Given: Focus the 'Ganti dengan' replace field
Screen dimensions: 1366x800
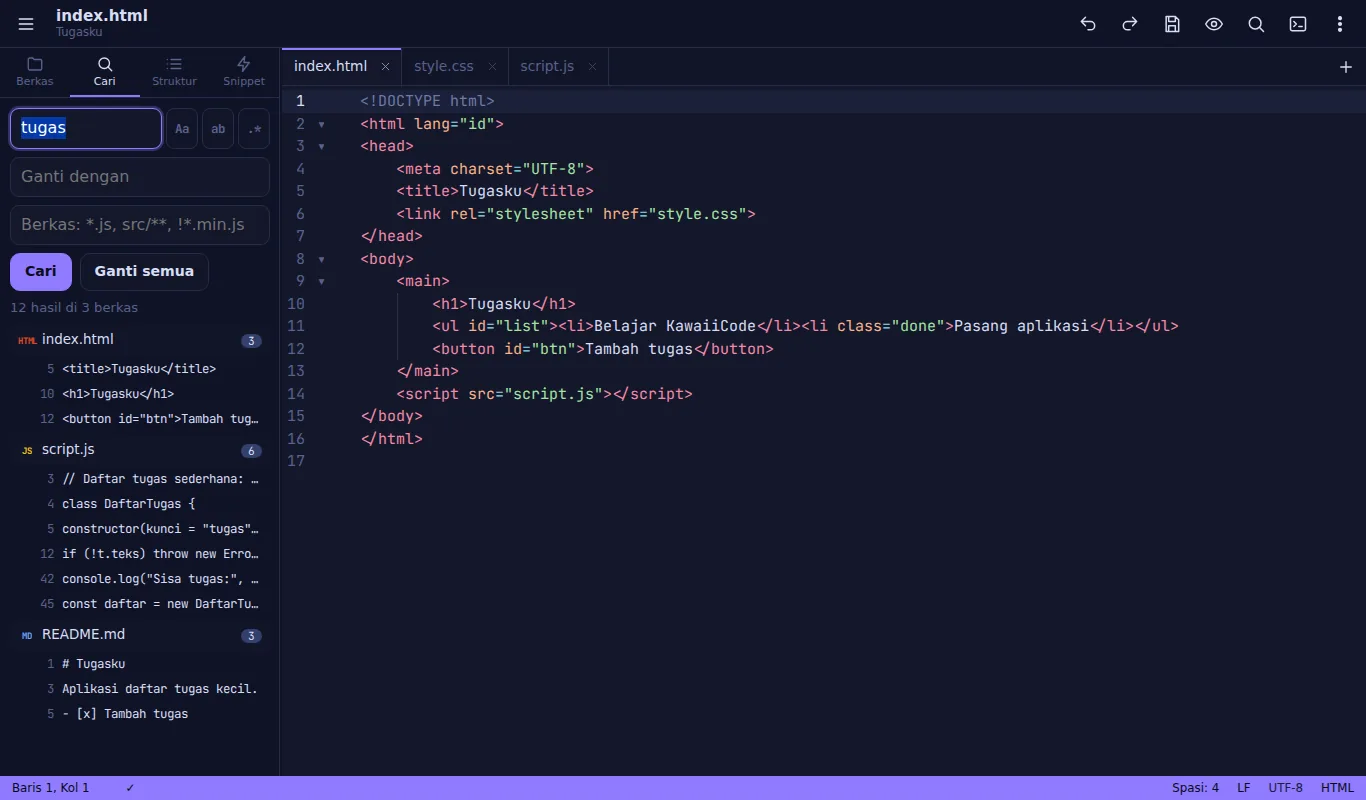Looking at the screenshot, I should [x=140, y=177].
